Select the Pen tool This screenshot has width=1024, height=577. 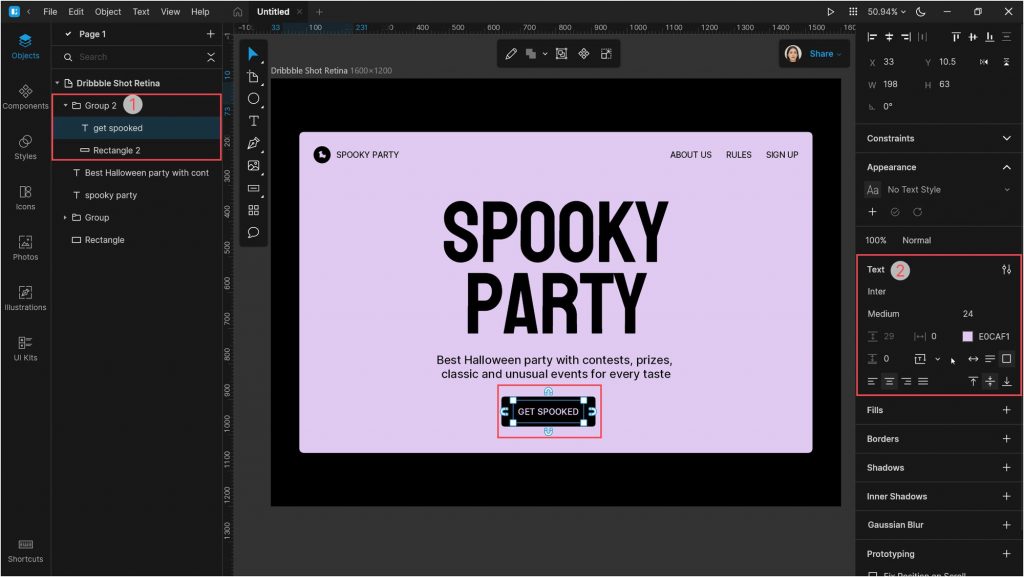click(x=253, y=143)
